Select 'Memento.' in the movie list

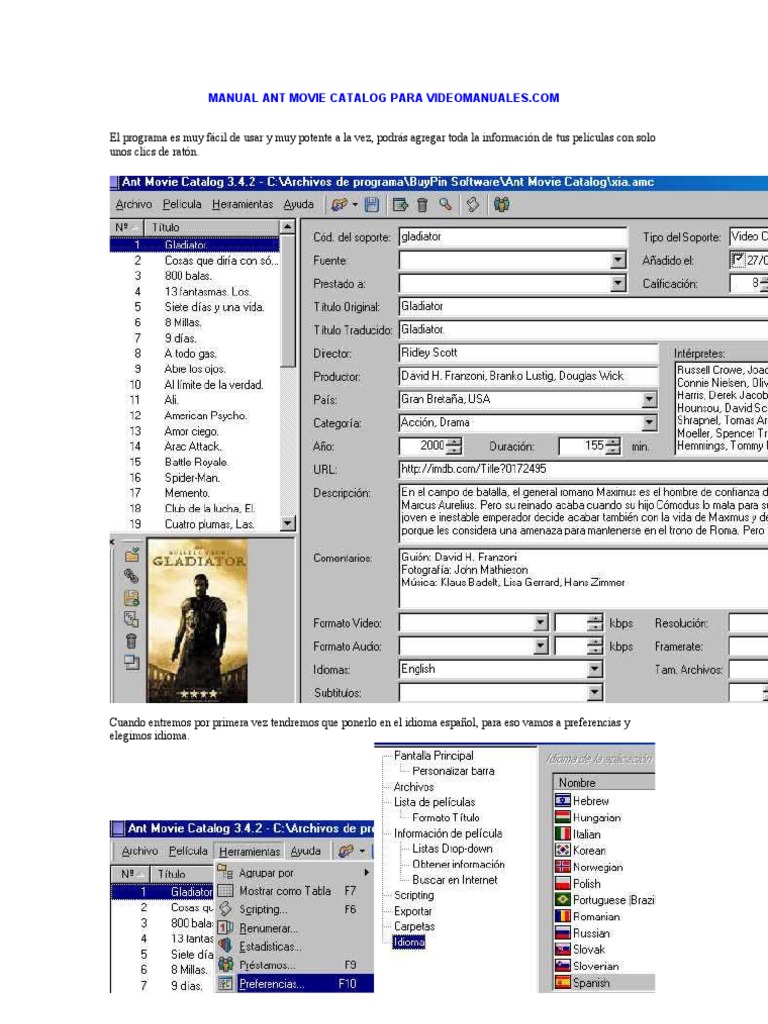click(186, 493)
